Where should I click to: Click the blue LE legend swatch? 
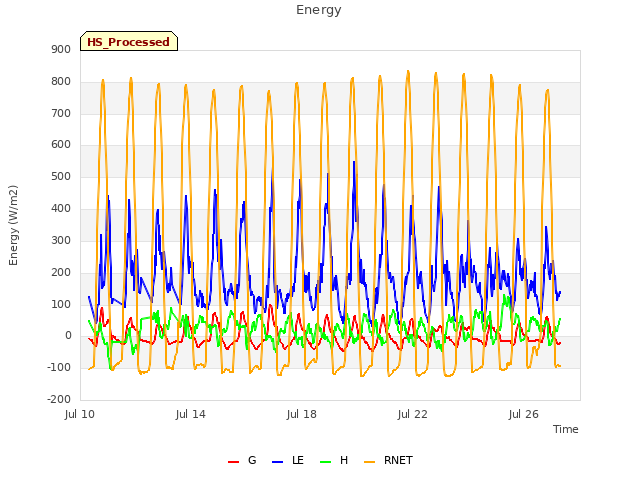click(277, 462)
